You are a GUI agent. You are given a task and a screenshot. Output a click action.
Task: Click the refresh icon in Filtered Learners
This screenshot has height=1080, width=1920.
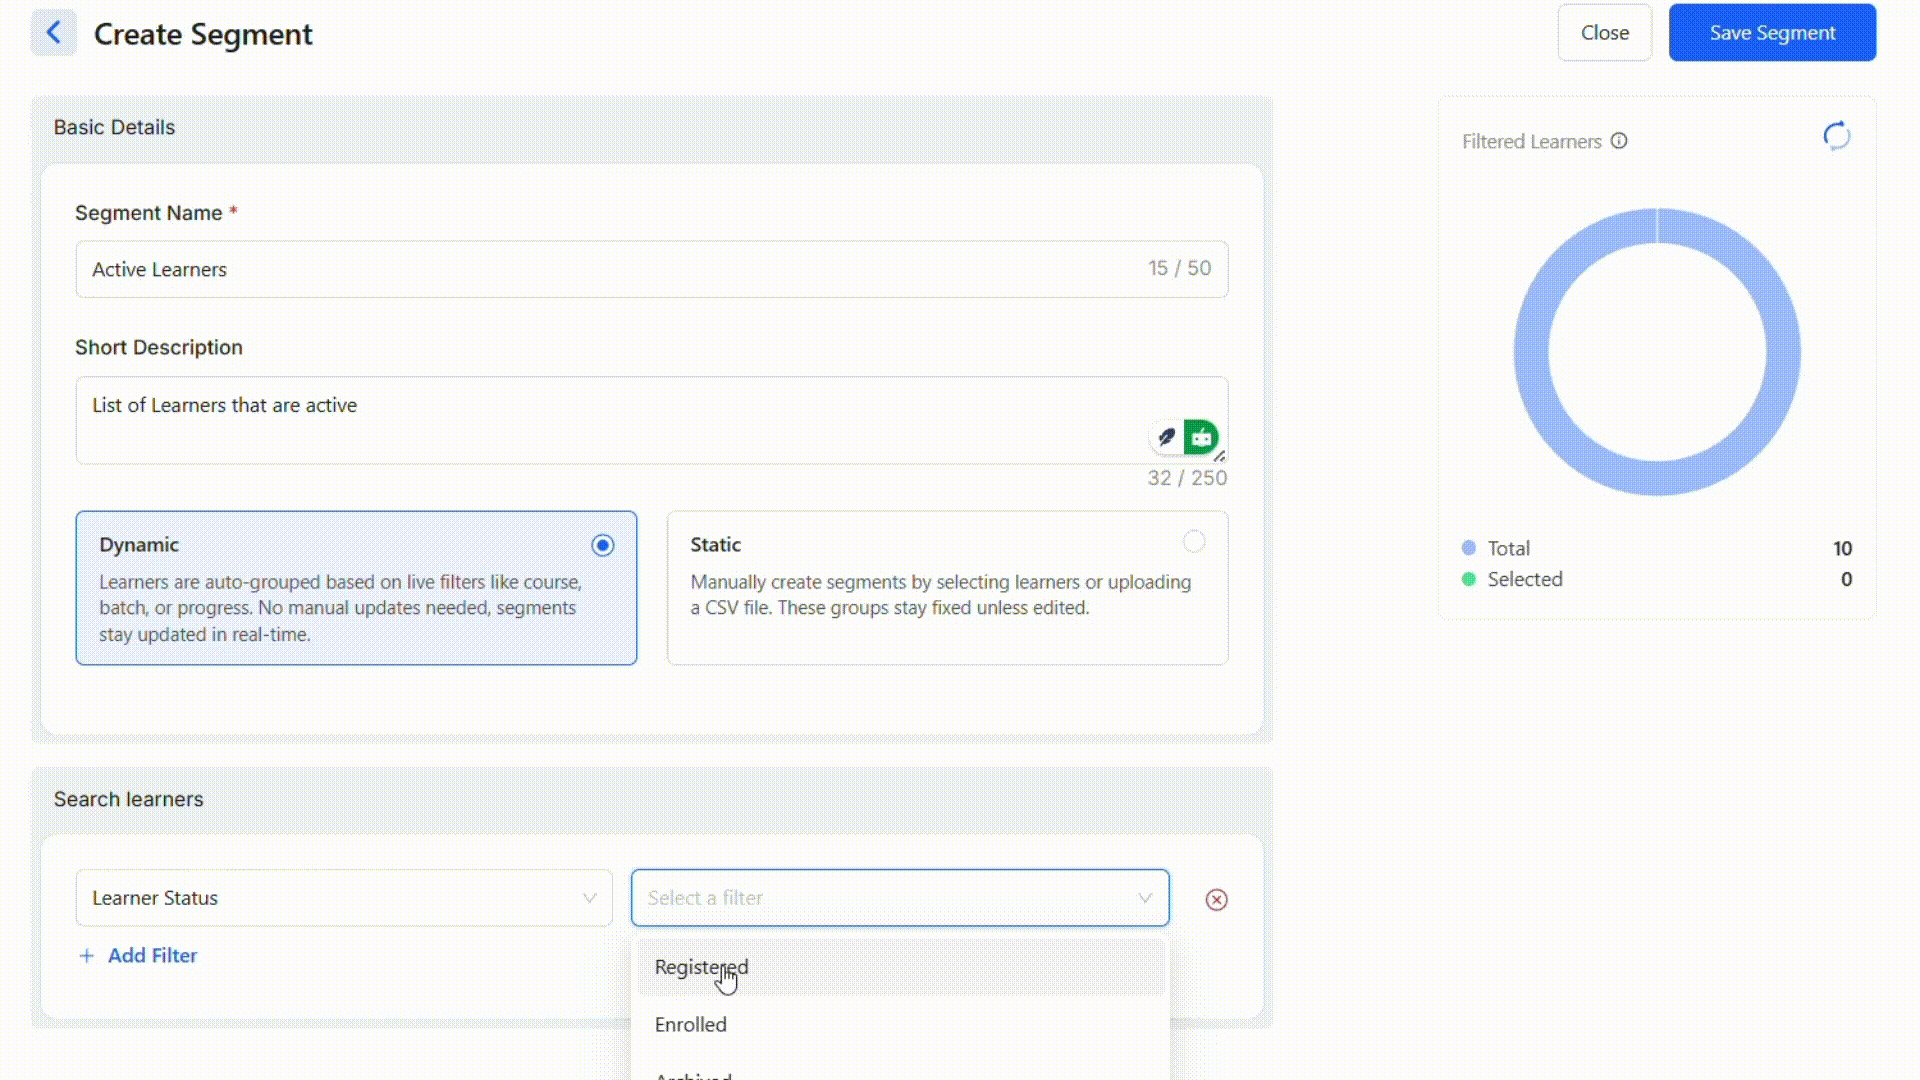click(1836, 136)
